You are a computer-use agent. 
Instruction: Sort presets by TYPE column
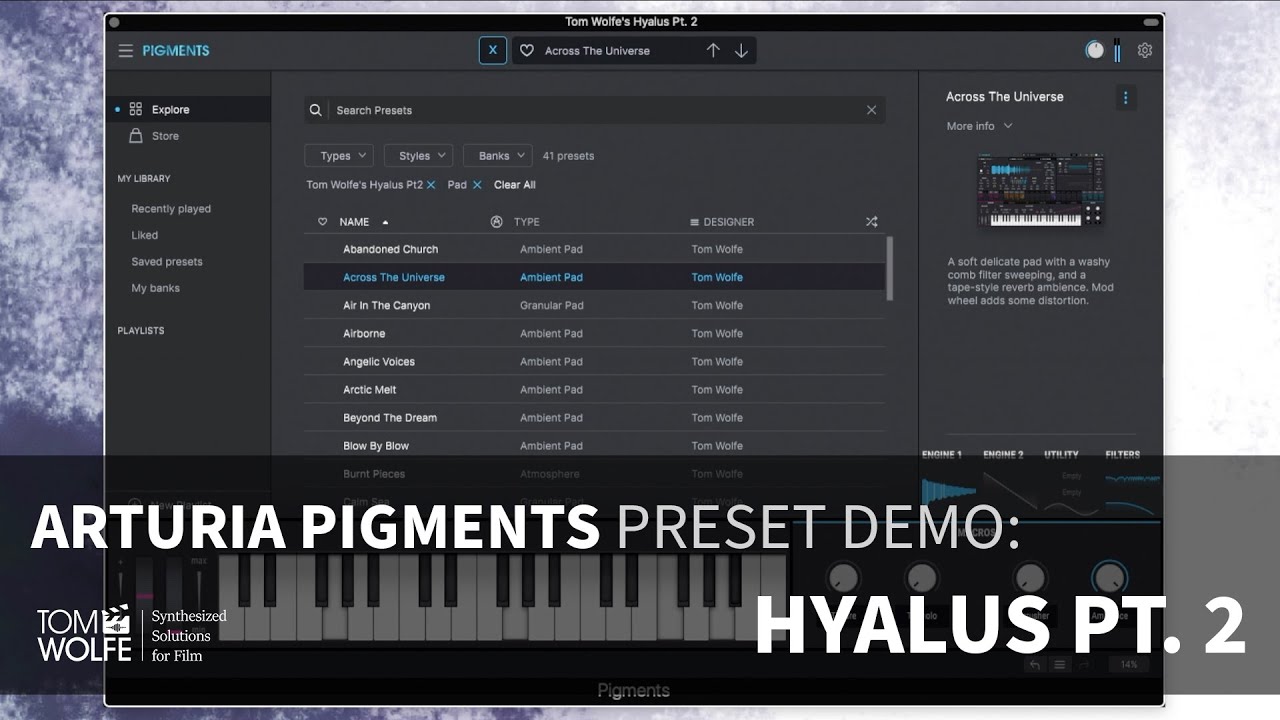point(526,222)
